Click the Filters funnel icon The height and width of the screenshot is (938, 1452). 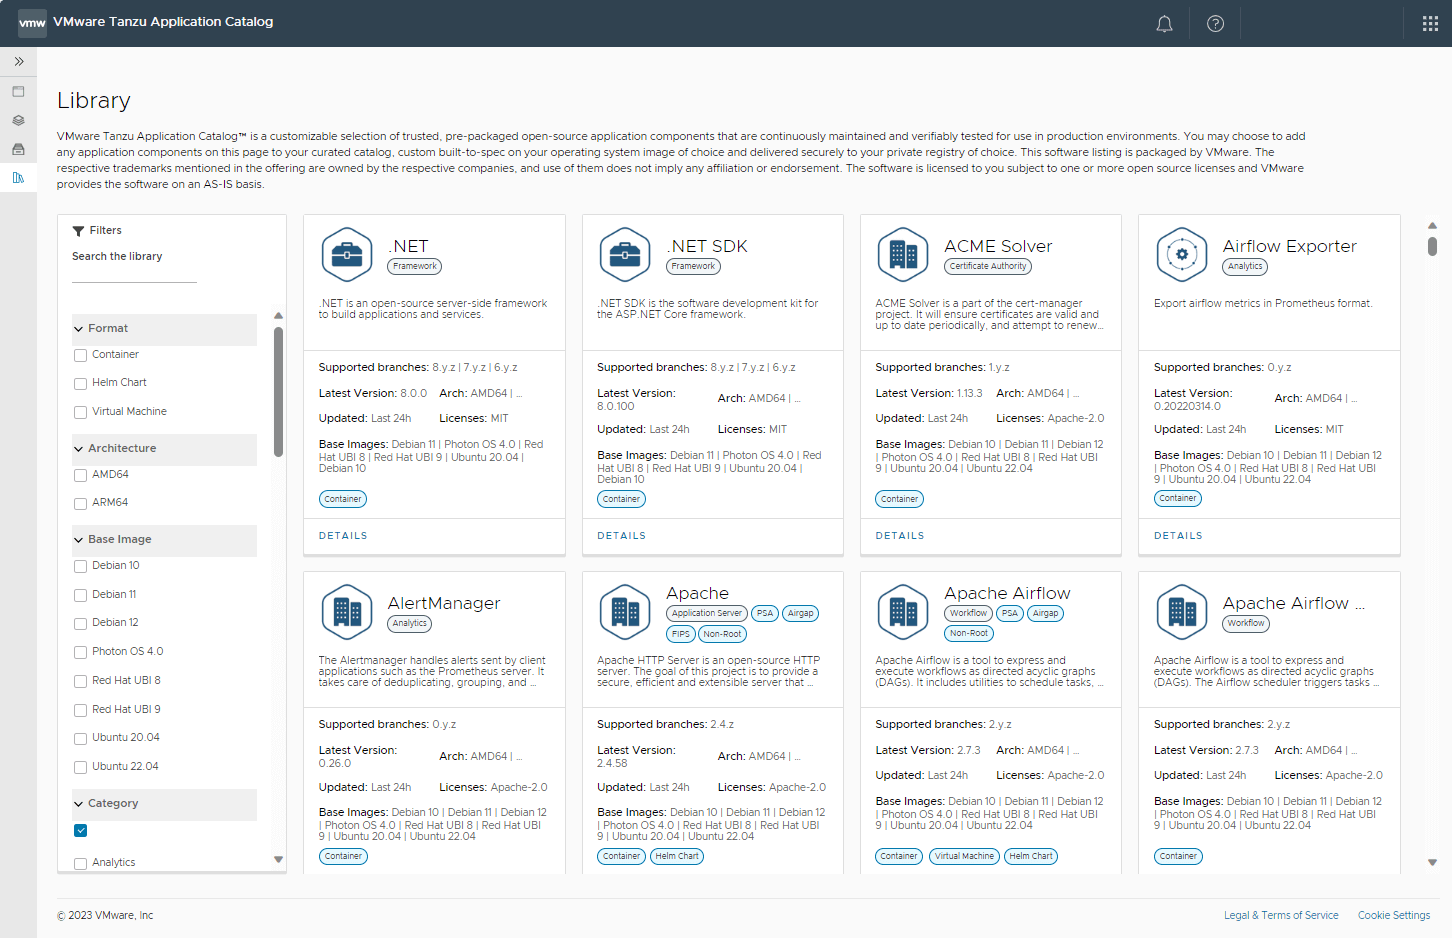tap(78, 231)
